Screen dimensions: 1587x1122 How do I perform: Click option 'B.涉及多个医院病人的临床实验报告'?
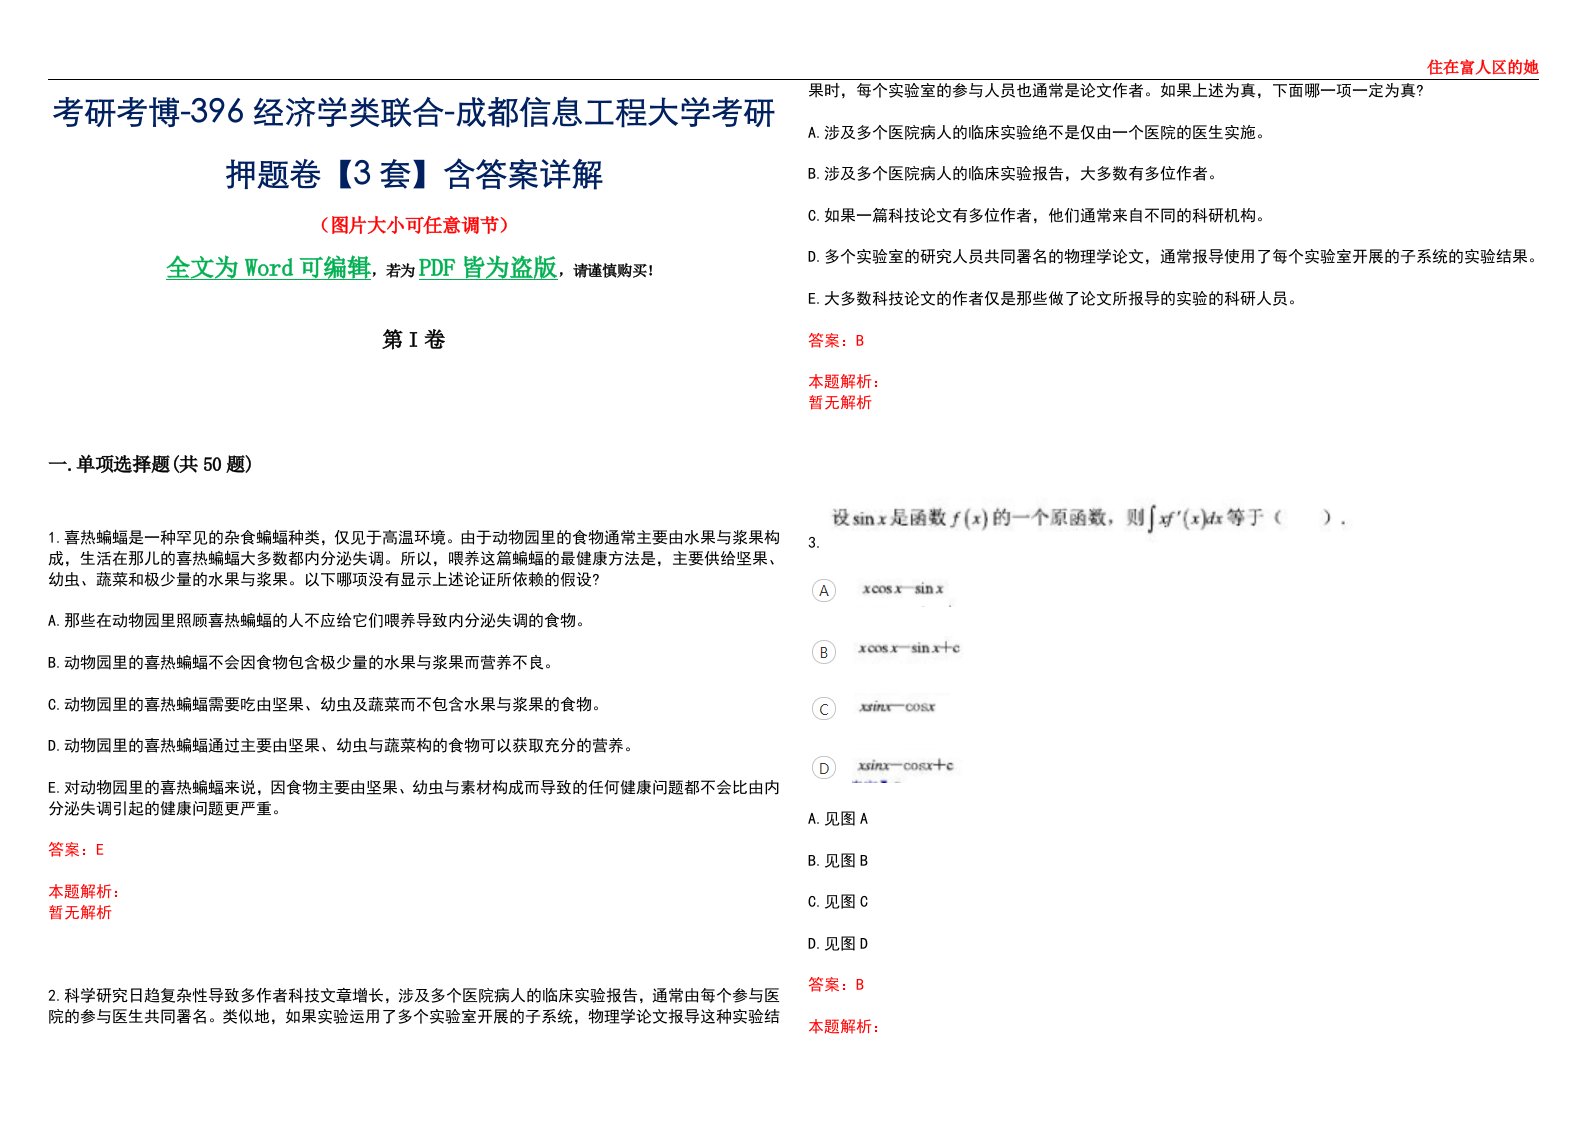click(x=1015, y=173)
